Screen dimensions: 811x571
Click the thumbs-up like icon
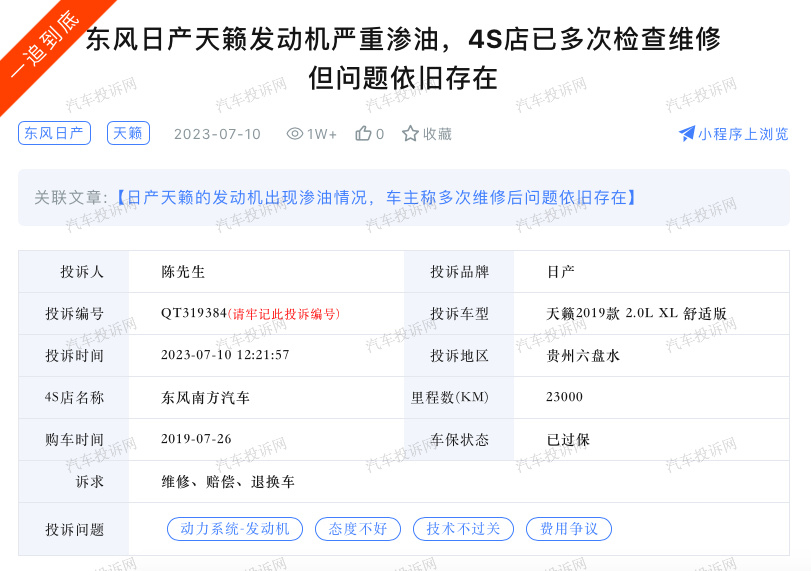[363, 133]
